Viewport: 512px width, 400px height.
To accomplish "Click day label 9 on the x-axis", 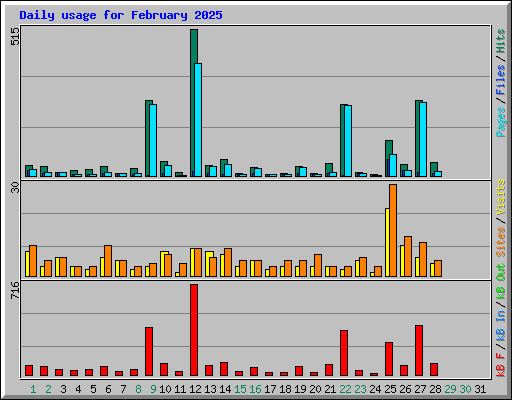I will [x=153, y=389].
